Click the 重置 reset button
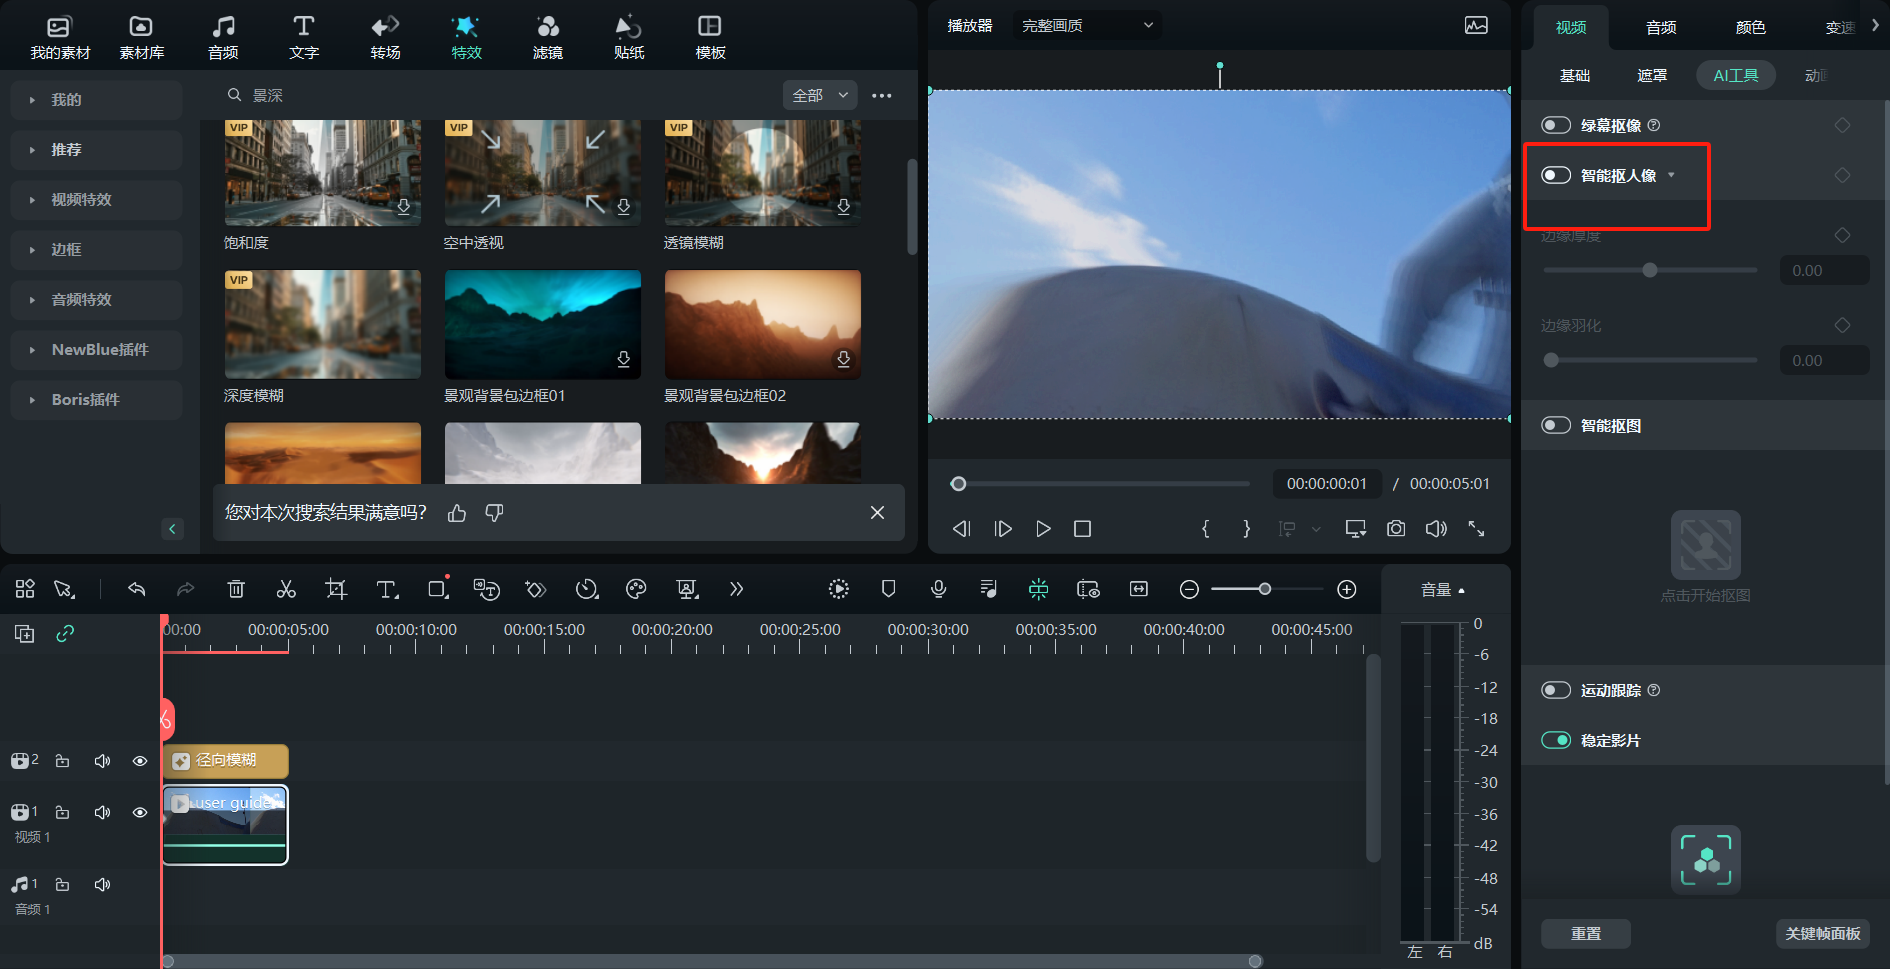 1586,933
